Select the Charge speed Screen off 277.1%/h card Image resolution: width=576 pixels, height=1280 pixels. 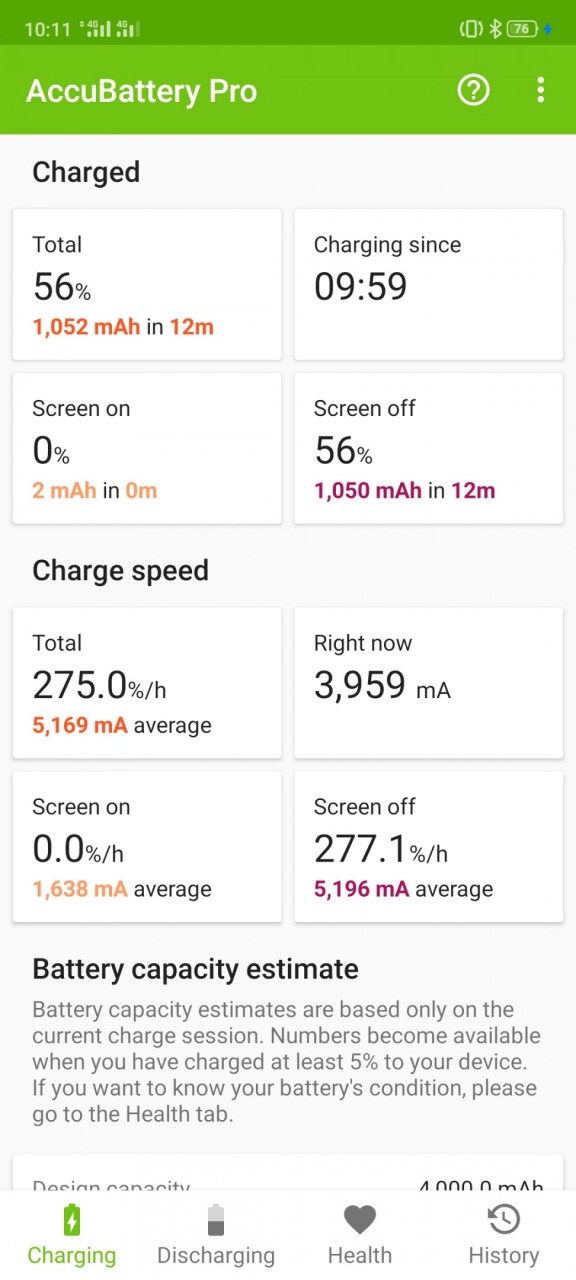[429, 847]
